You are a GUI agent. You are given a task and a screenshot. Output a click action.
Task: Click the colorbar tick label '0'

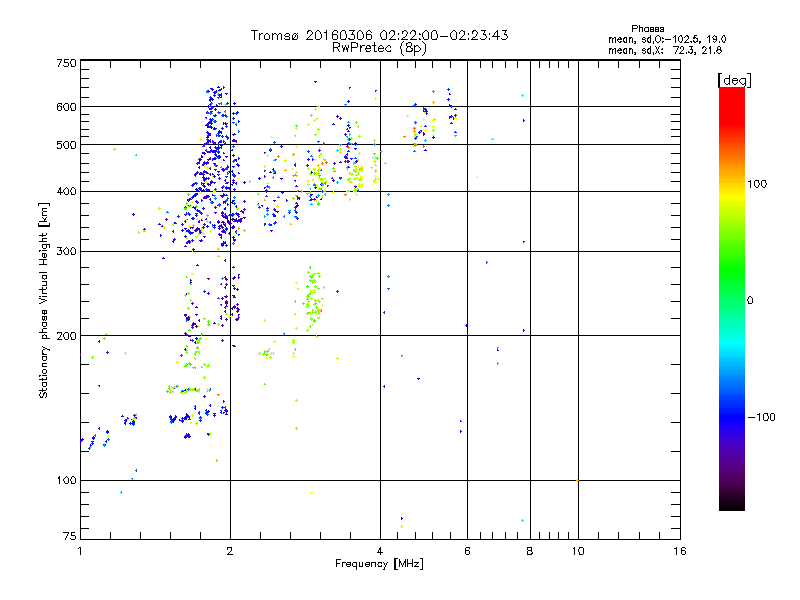click(750, 301)
